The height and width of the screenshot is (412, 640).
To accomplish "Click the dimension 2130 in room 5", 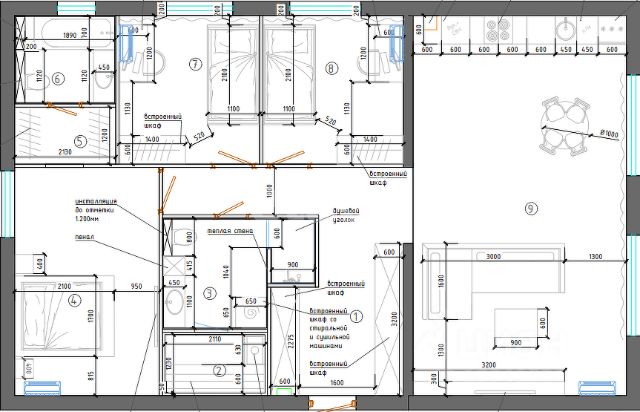I will pos(65,152).
